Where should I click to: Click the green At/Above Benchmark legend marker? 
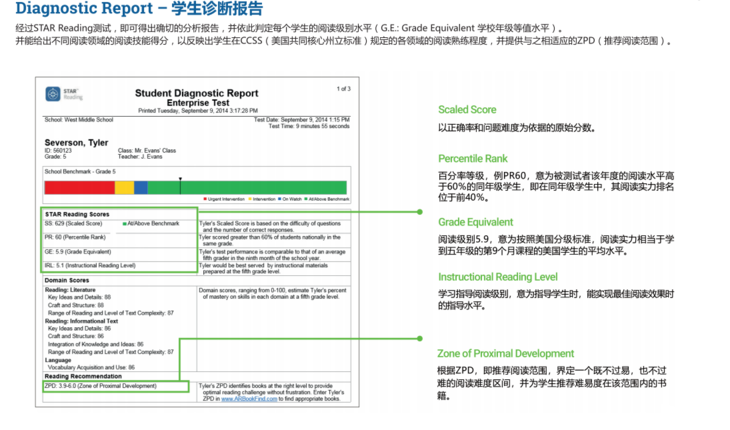[306, 199]
